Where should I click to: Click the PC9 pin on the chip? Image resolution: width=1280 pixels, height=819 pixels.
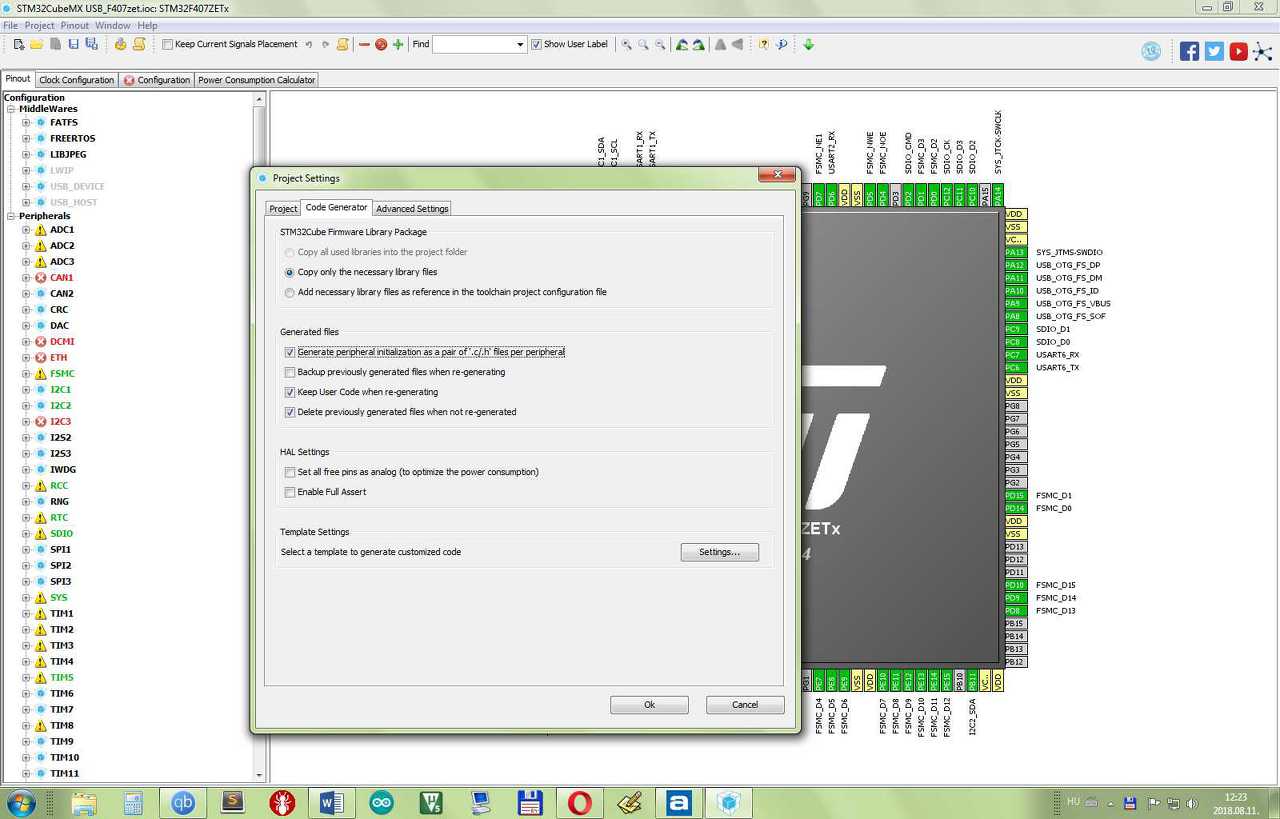(1015, 329)
